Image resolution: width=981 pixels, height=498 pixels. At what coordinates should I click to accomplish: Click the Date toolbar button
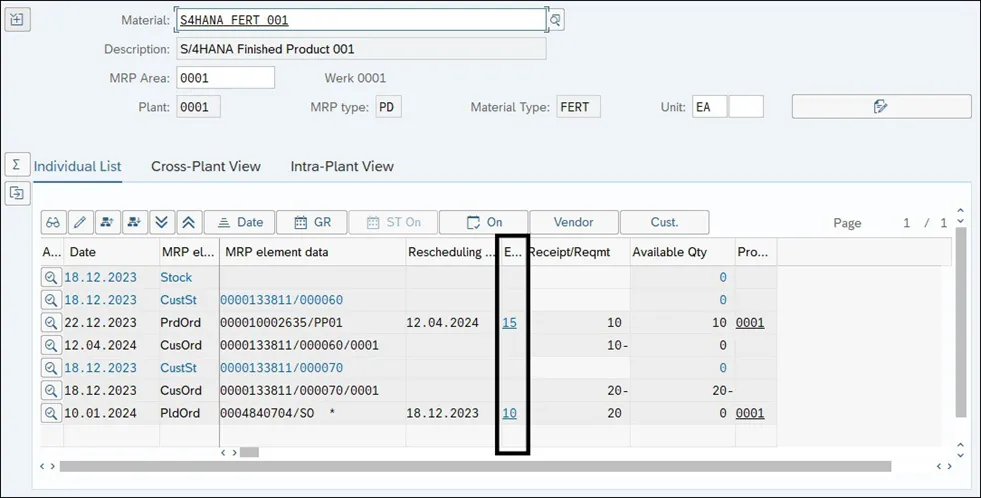tap(239, 222)
